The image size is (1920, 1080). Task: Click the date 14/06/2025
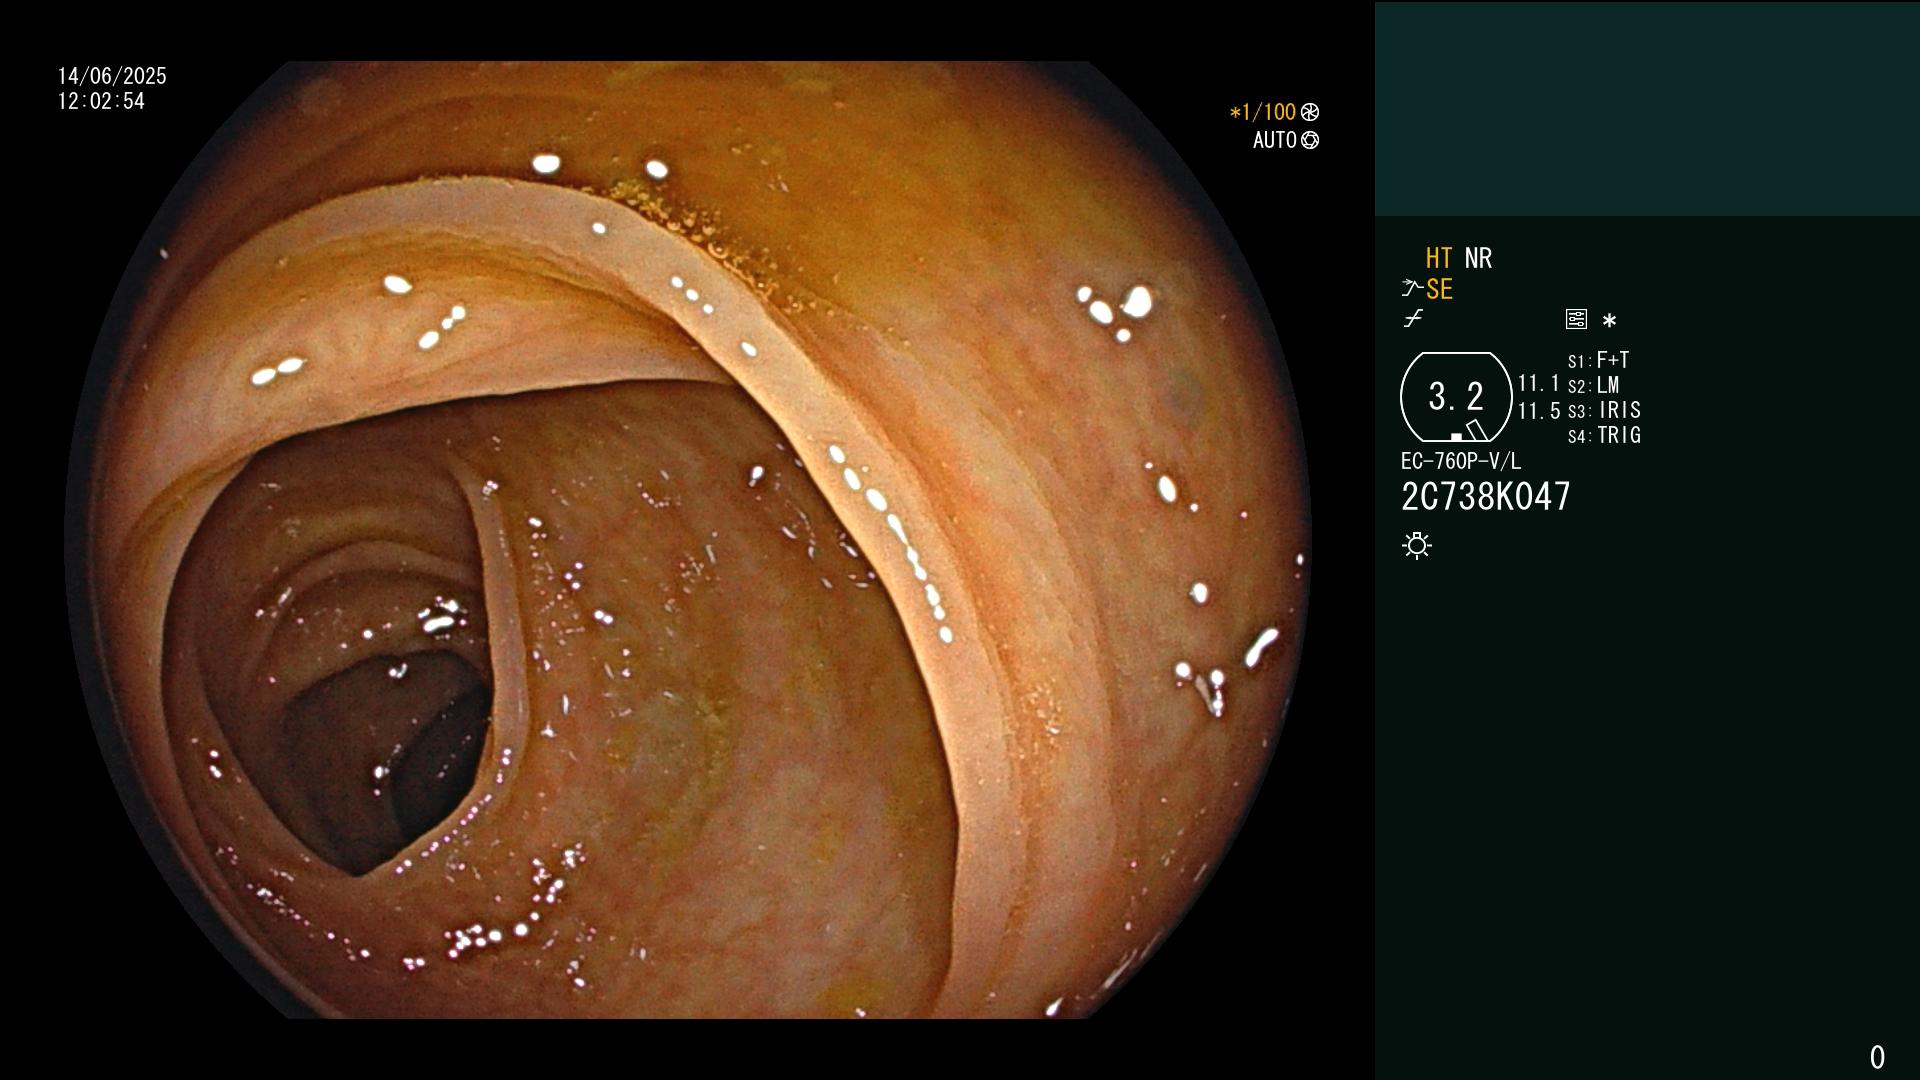tap(112, 76)
